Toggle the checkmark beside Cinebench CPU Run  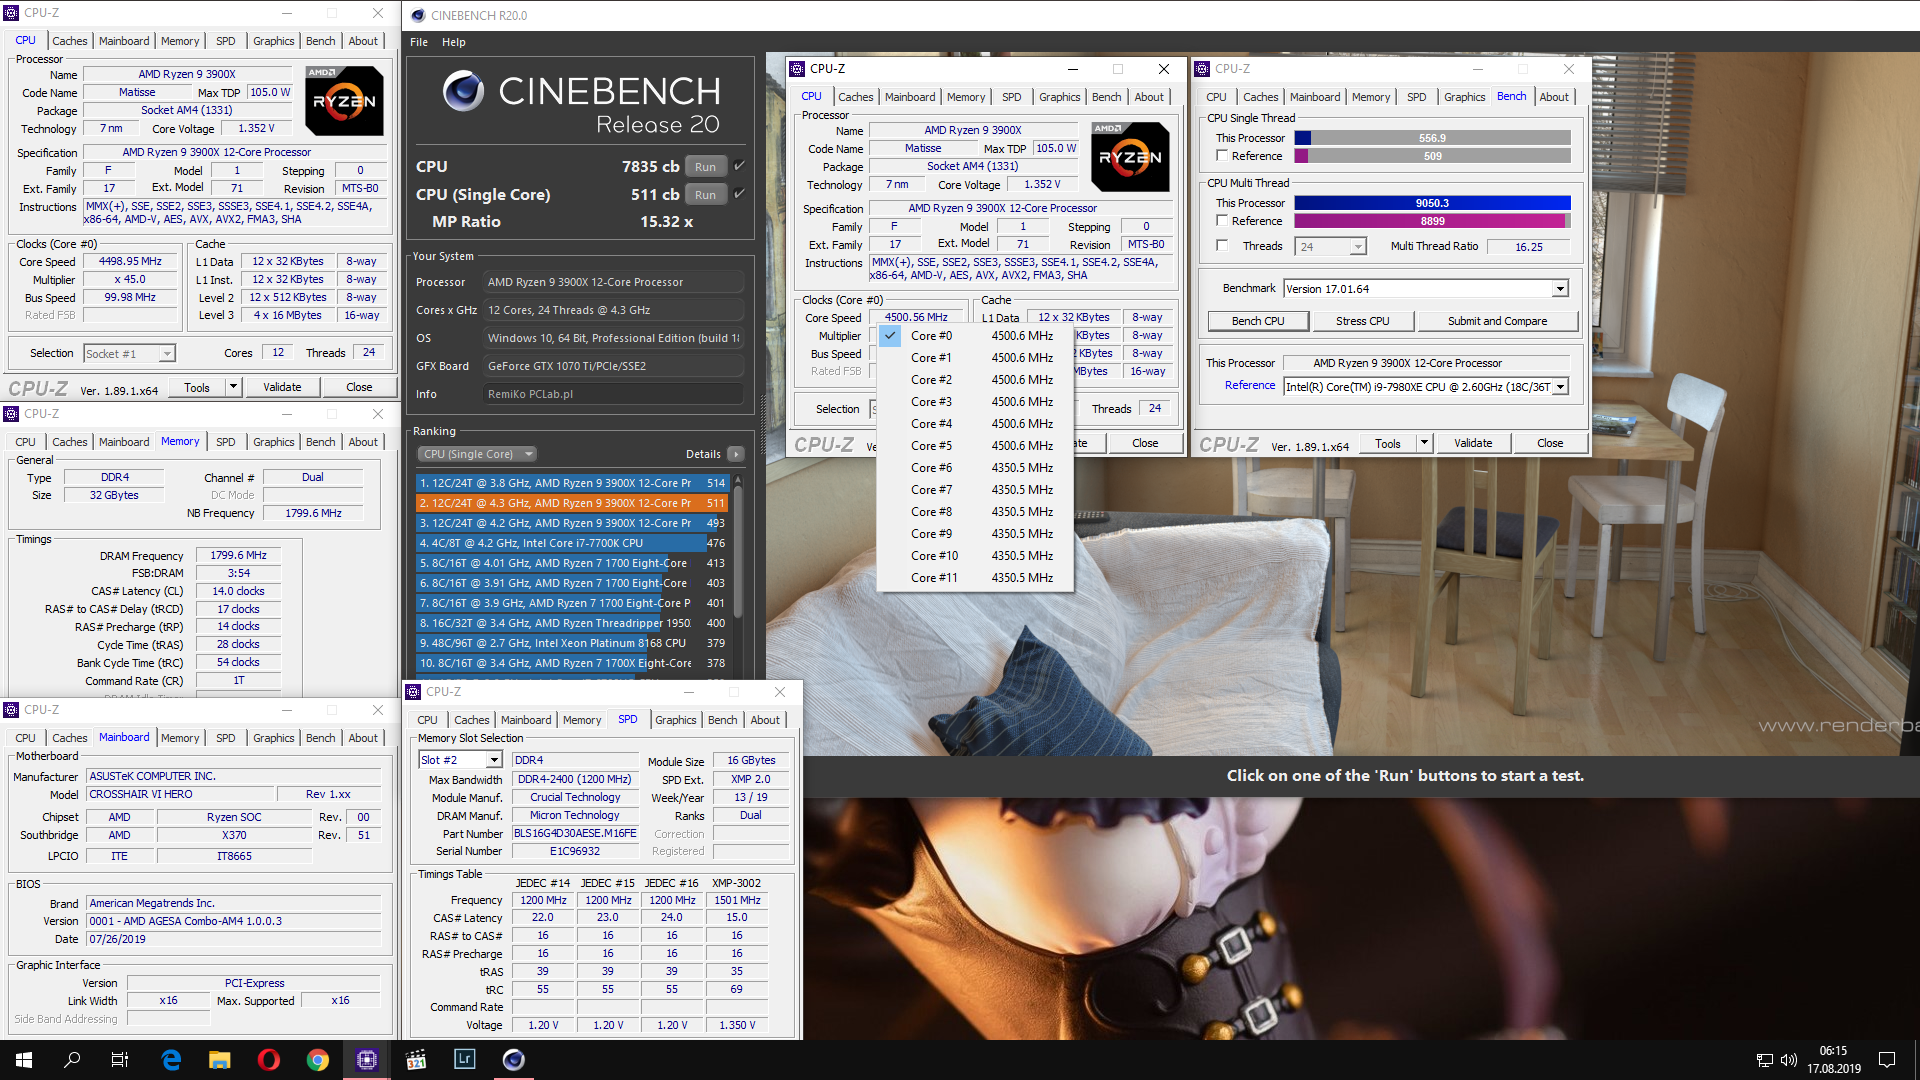(739, 166)
